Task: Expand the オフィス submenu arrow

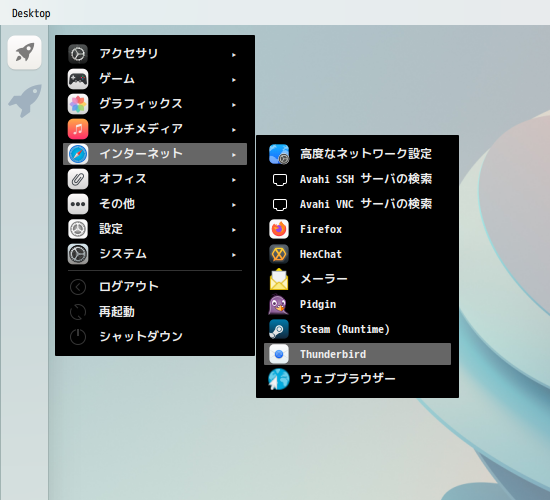Action: tap(234, 180)
